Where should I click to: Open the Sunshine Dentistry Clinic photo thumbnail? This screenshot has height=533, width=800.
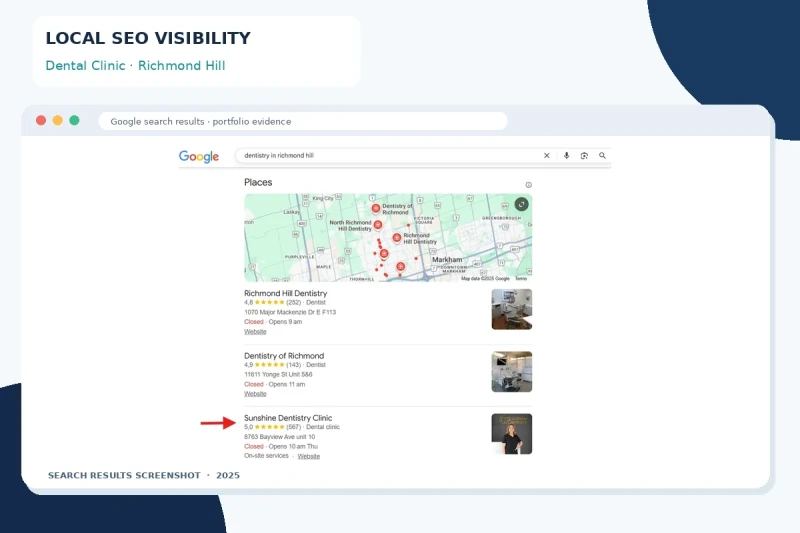click(512, 434)
